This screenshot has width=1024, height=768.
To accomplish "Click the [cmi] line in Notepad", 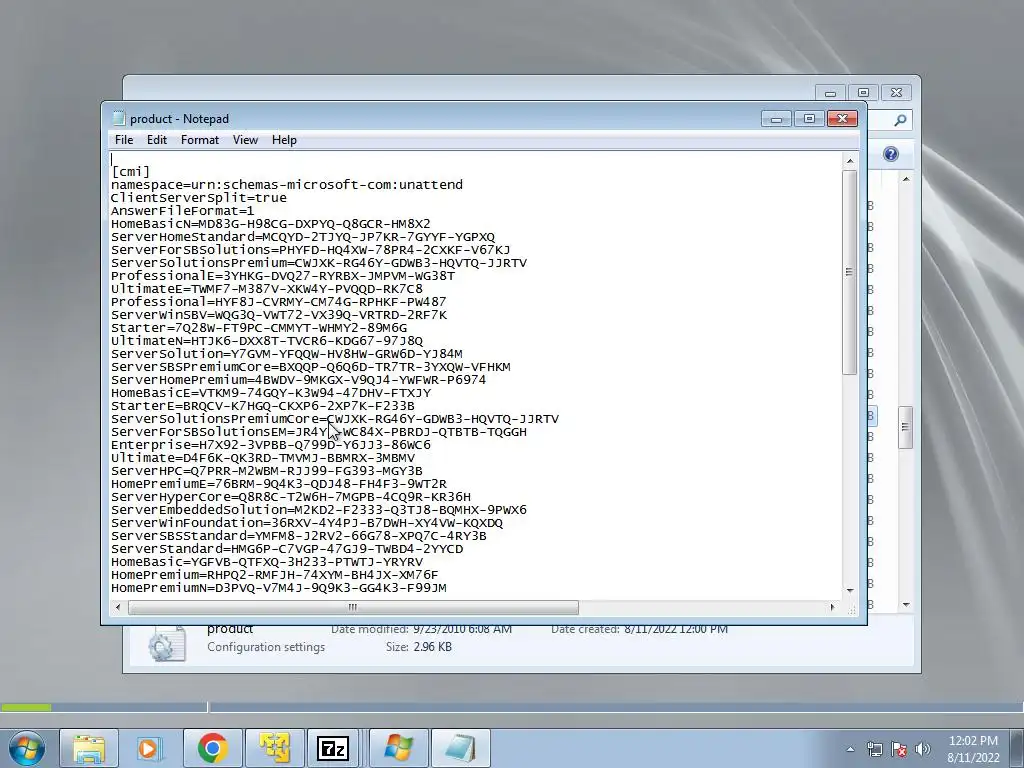I will click(131, 172).
